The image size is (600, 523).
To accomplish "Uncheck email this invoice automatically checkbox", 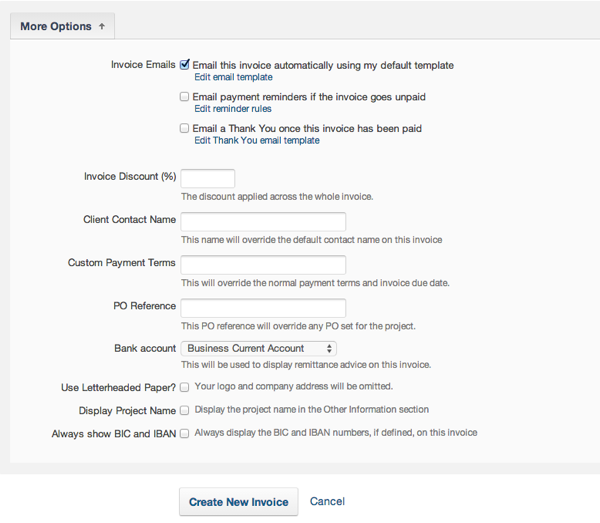I will pos(185,65).
